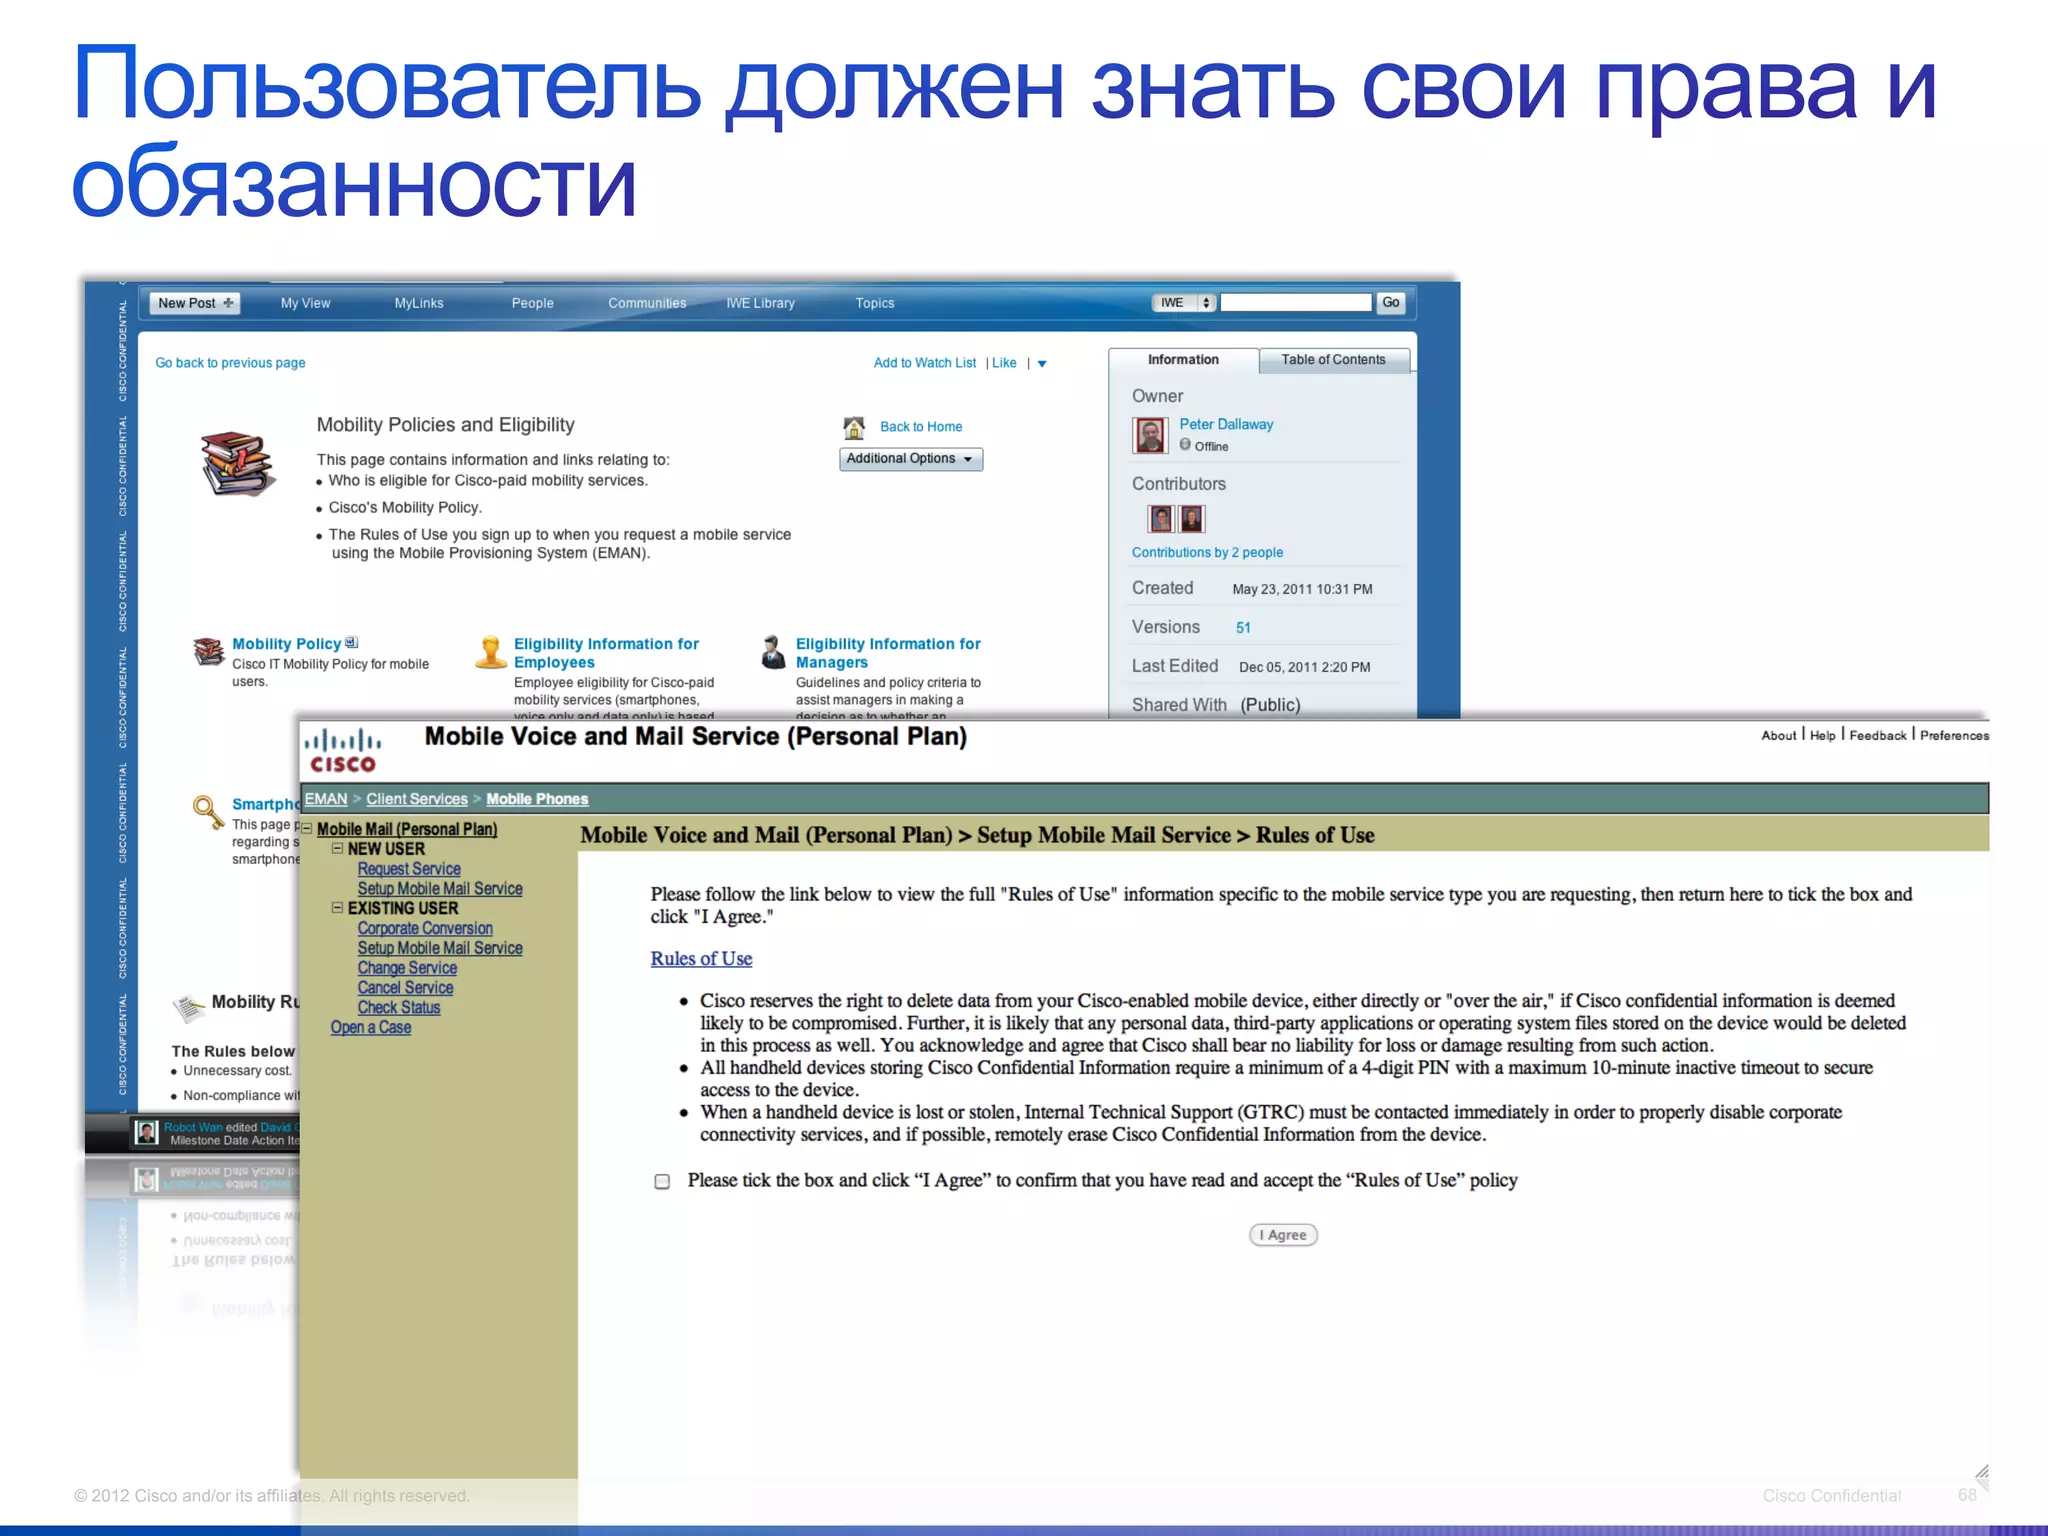The image size is (2048, 1536).
Task: Click the Open a Case link
Action: [371, 1028]
